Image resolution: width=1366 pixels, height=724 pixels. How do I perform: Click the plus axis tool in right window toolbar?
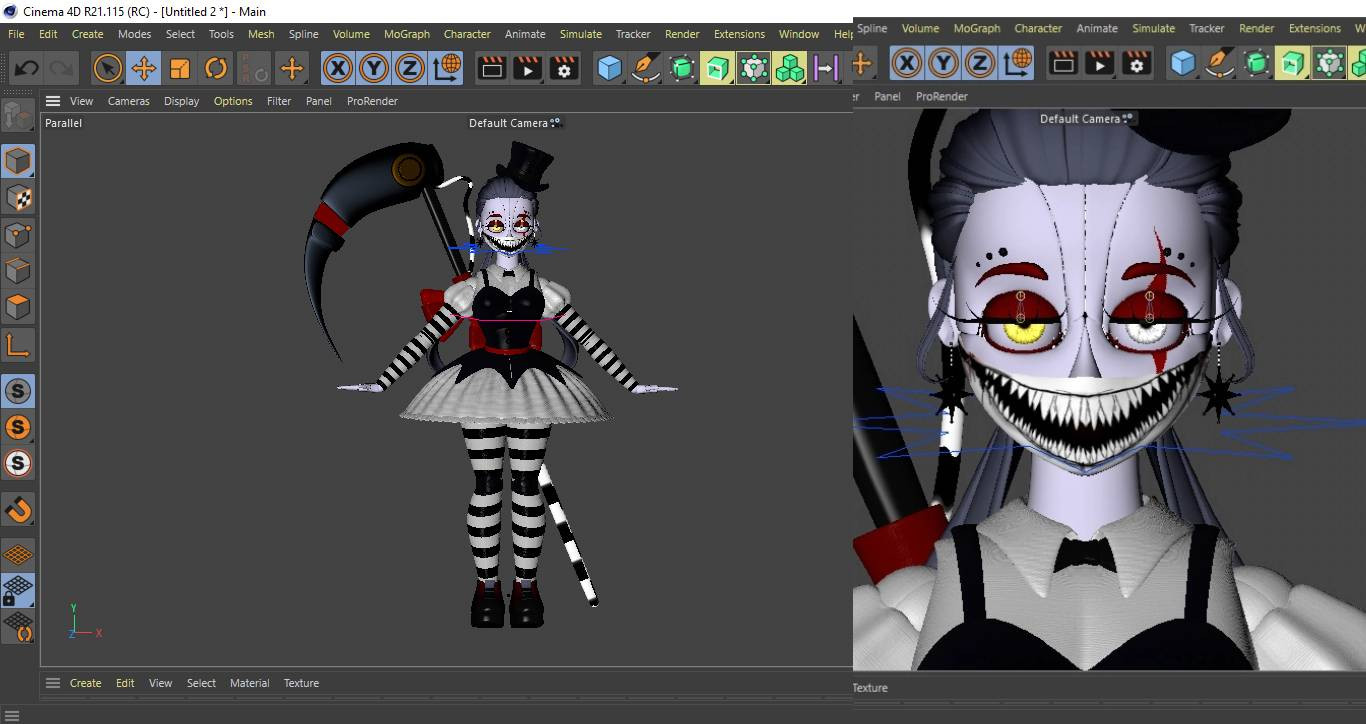pos(861,64)
